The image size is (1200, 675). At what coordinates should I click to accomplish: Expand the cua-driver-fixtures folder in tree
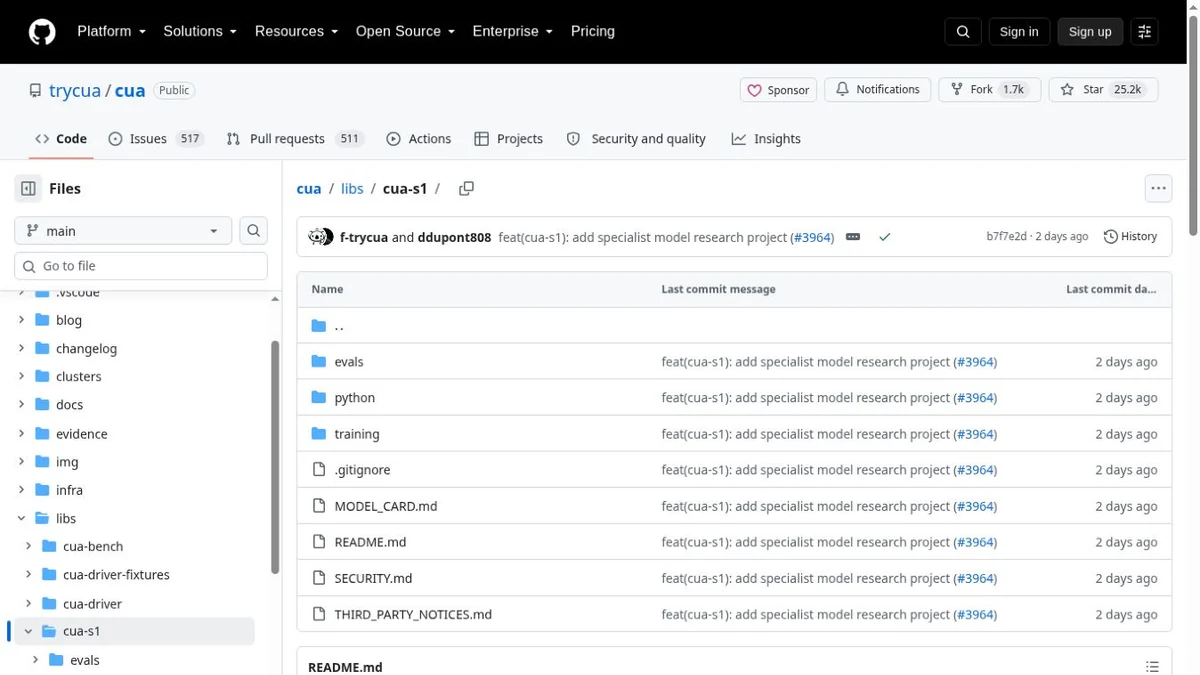click(x=29, y=574)
